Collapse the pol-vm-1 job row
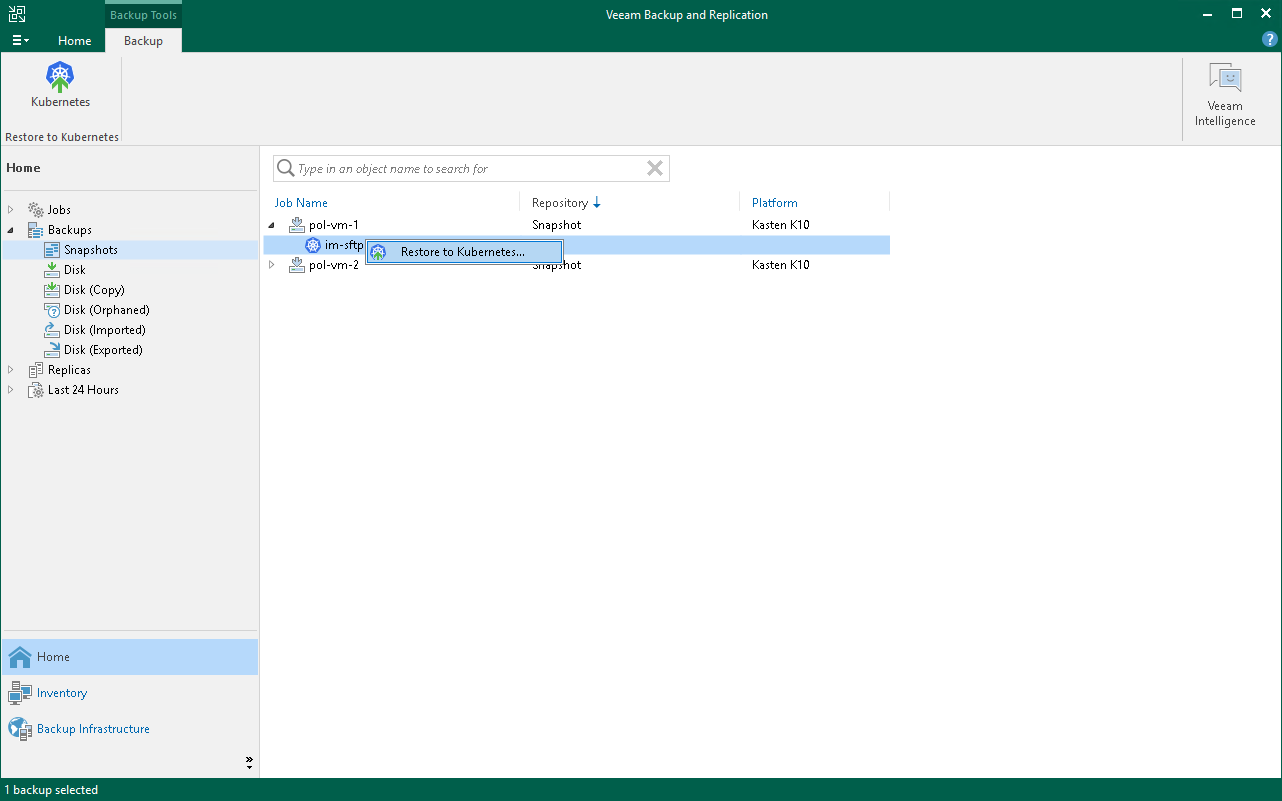Screen dimensions: 1282x801 tap(272, 225)
